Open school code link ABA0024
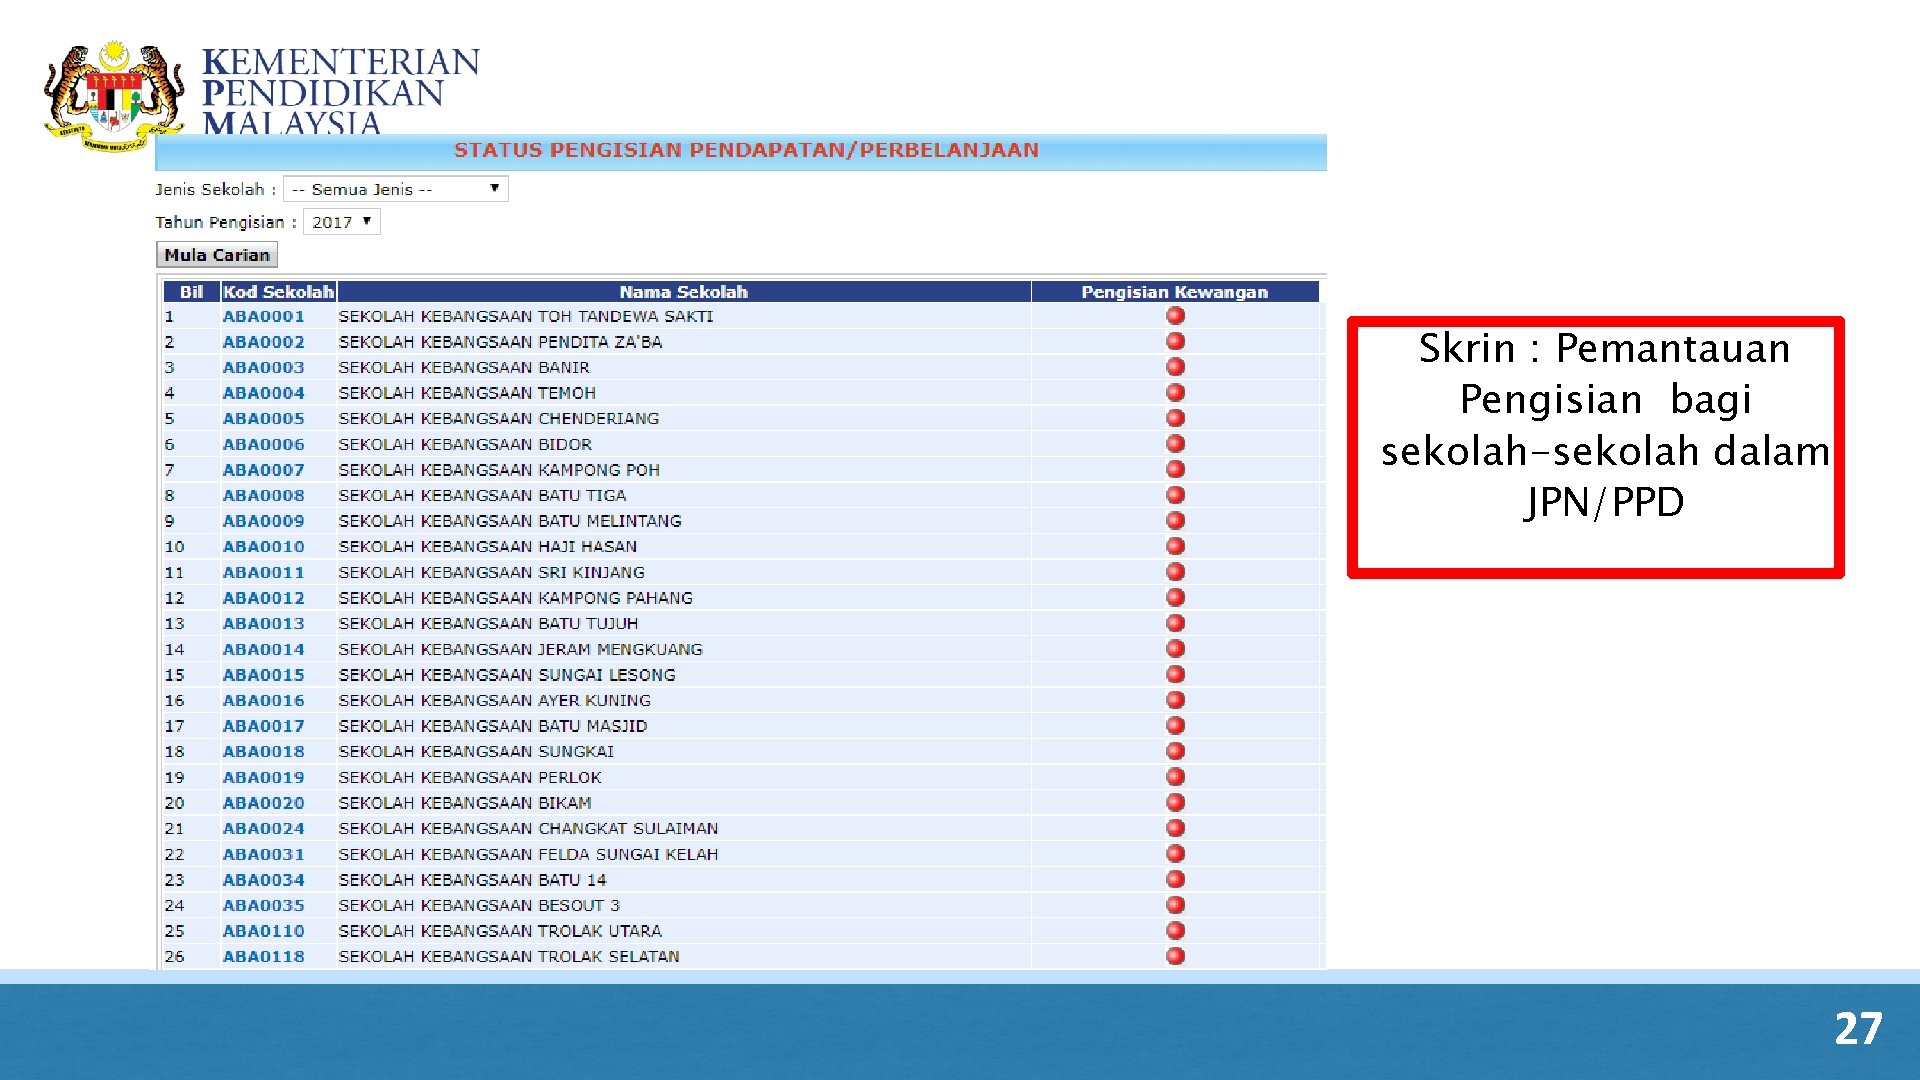Image resolution: width=1920 pixels, height=1080 pixels. coord(263,828)
